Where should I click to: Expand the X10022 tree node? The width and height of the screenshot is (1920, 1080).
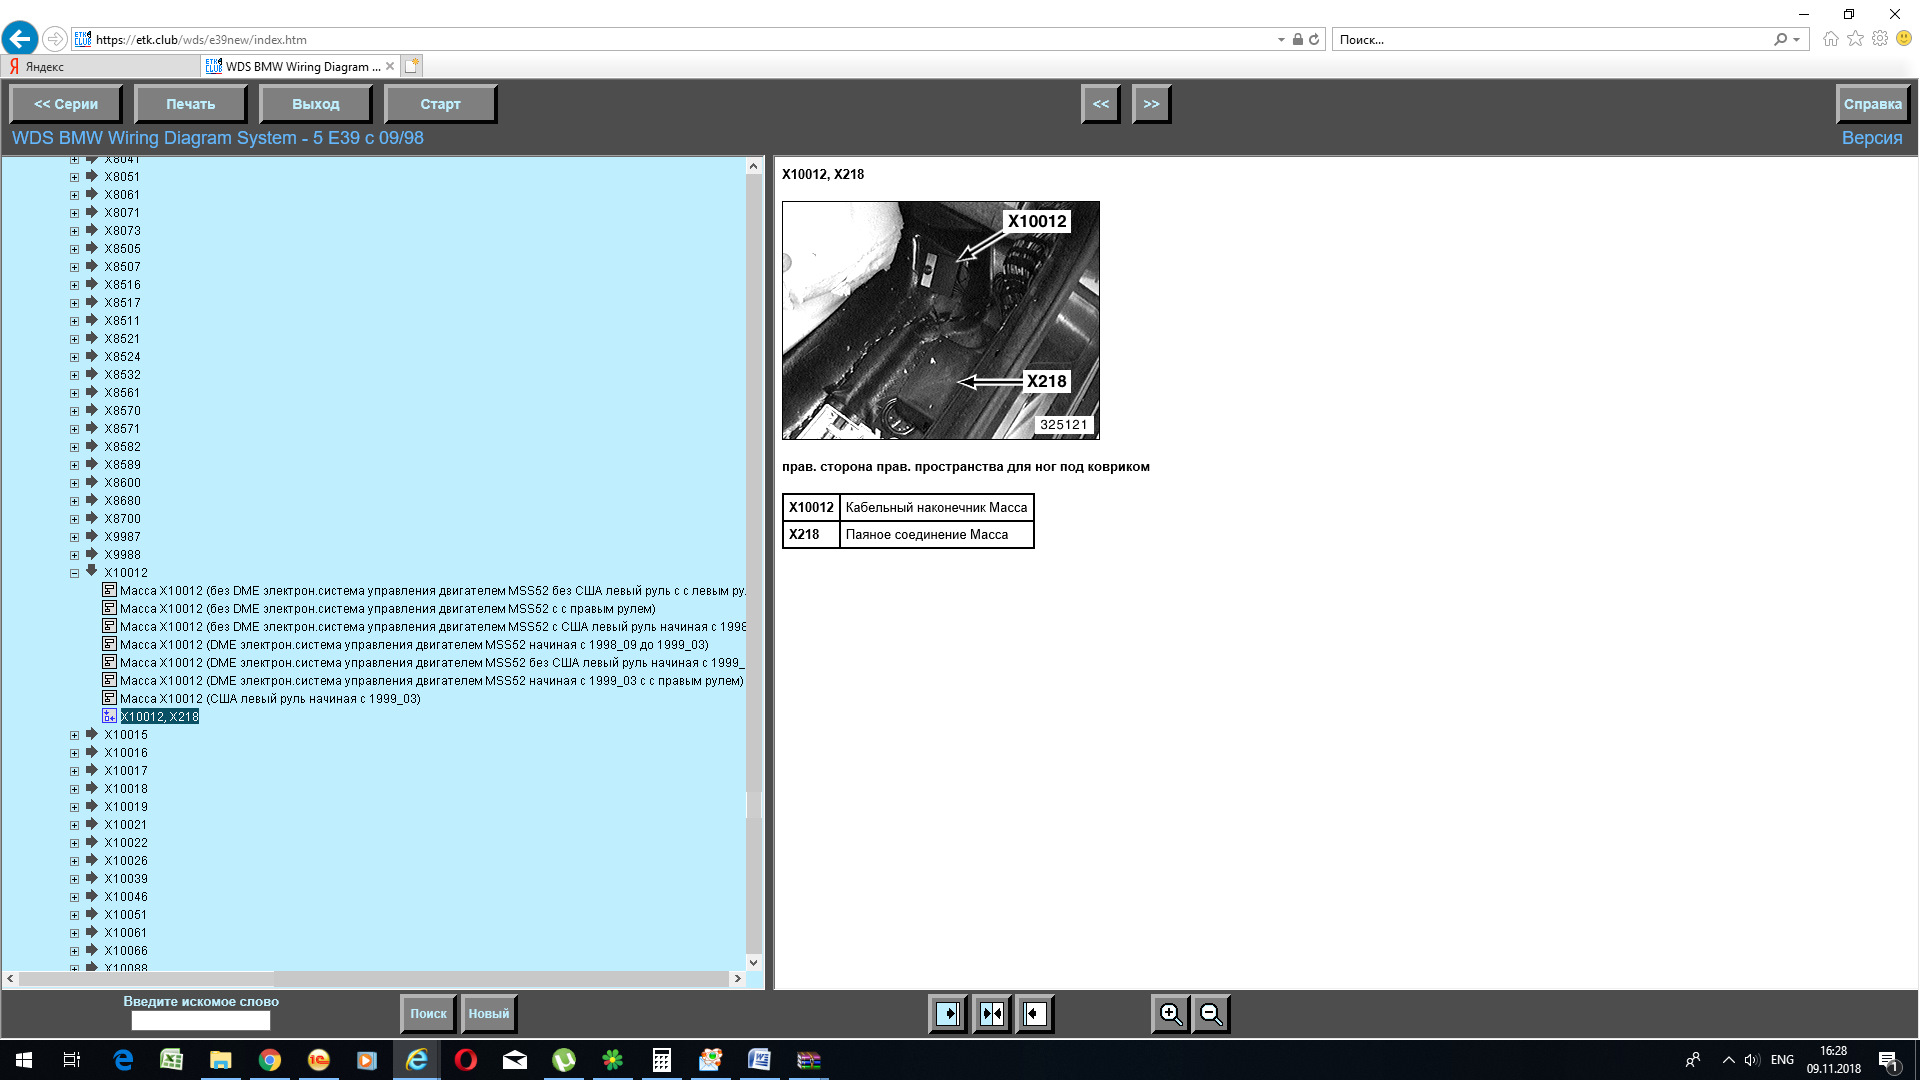click(75, 843)
